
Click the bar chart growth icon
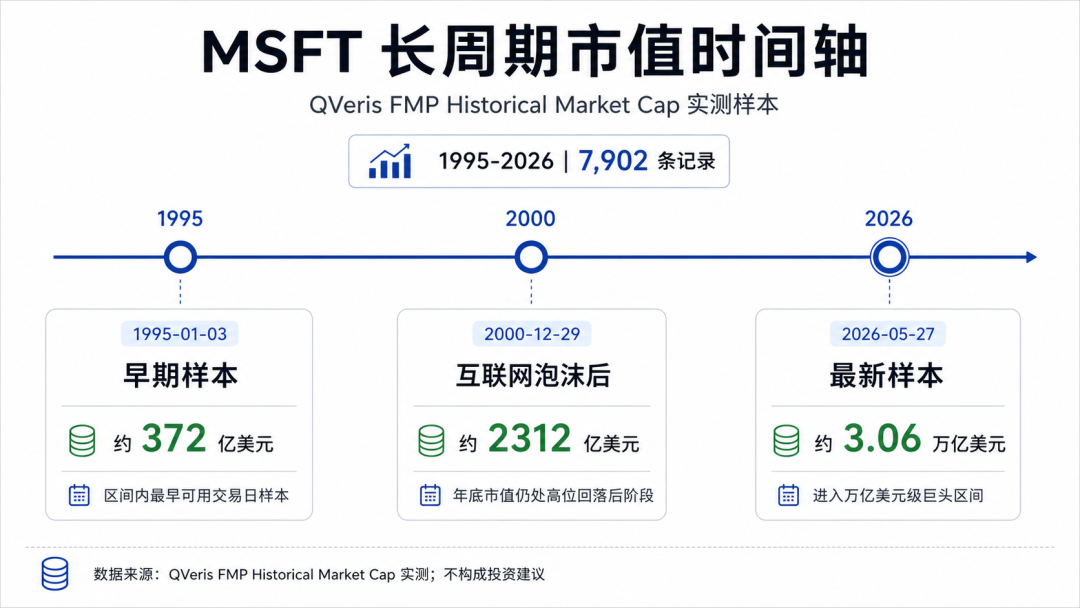coord(390,162)
